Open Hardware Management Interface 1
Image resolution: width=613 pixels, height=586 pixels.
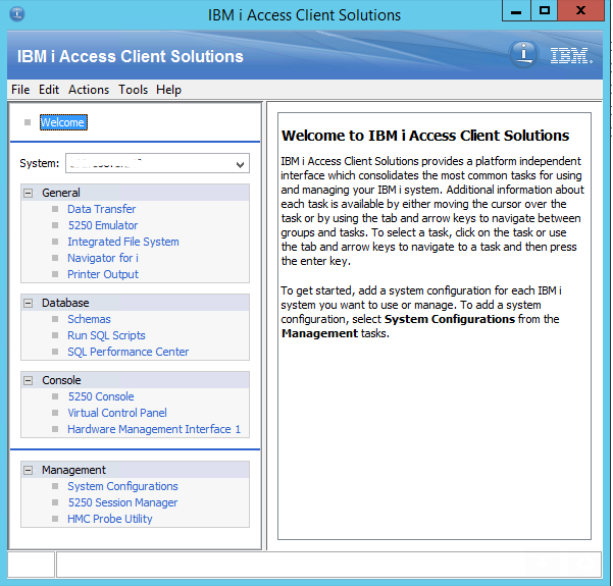(x=154, y=429)
